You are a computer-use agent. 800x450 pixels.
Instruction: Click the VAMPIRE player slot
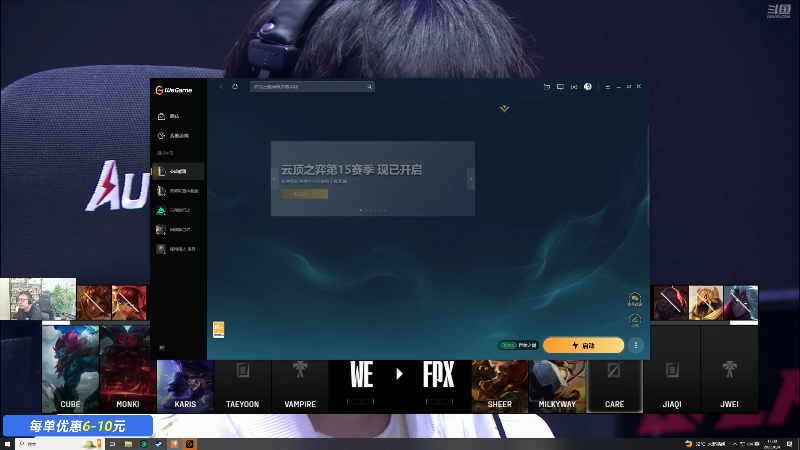click(300, 386)
